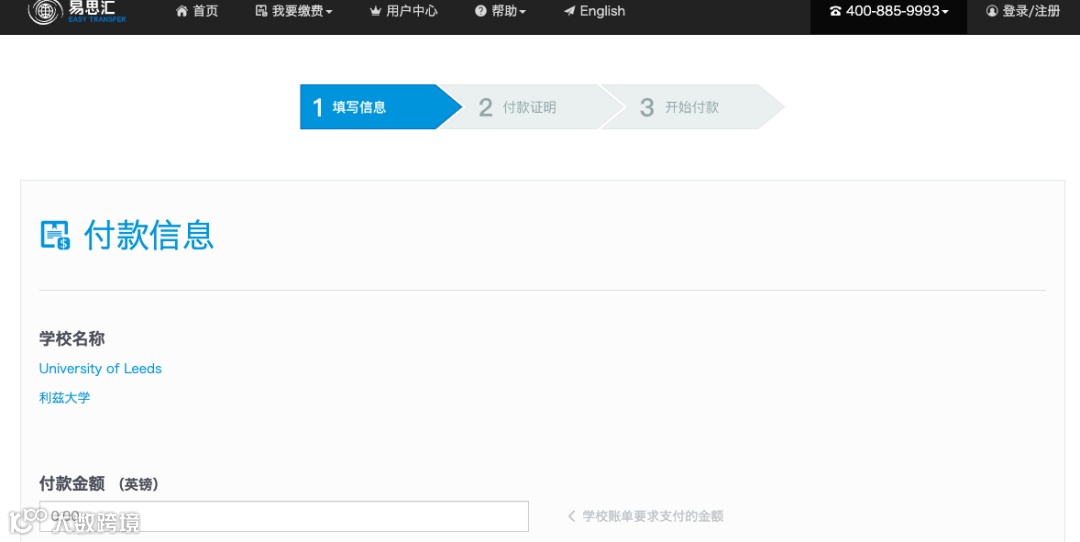
Task: Expand the 帮助 help menu
Action: coord(500,11)
